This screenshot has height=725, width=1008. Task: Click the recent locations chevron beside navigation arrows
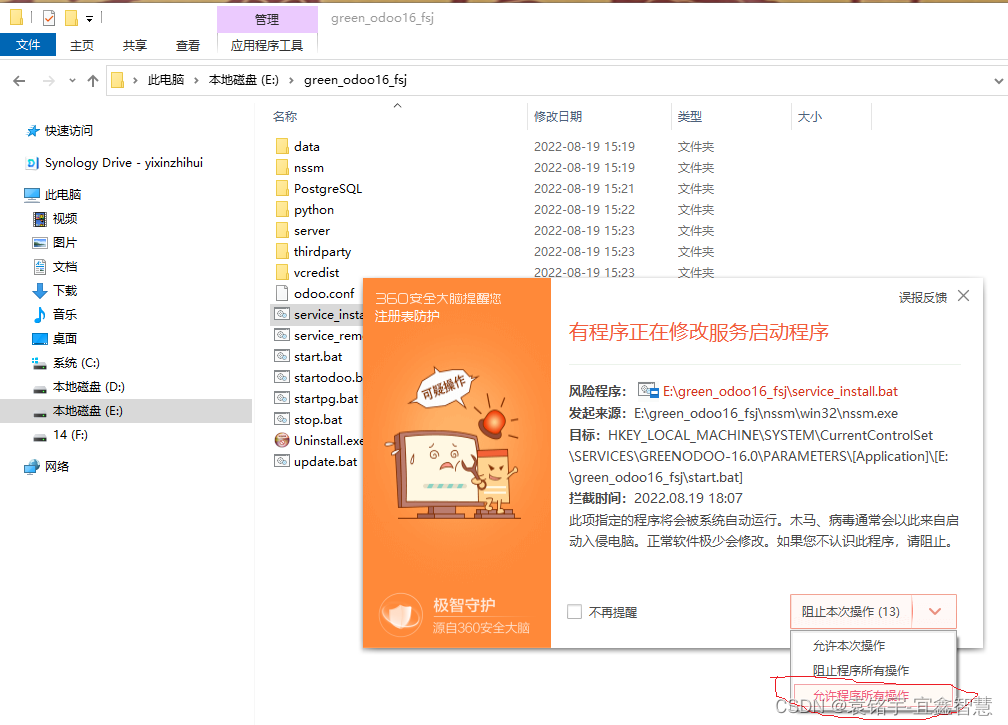[71, 80]
